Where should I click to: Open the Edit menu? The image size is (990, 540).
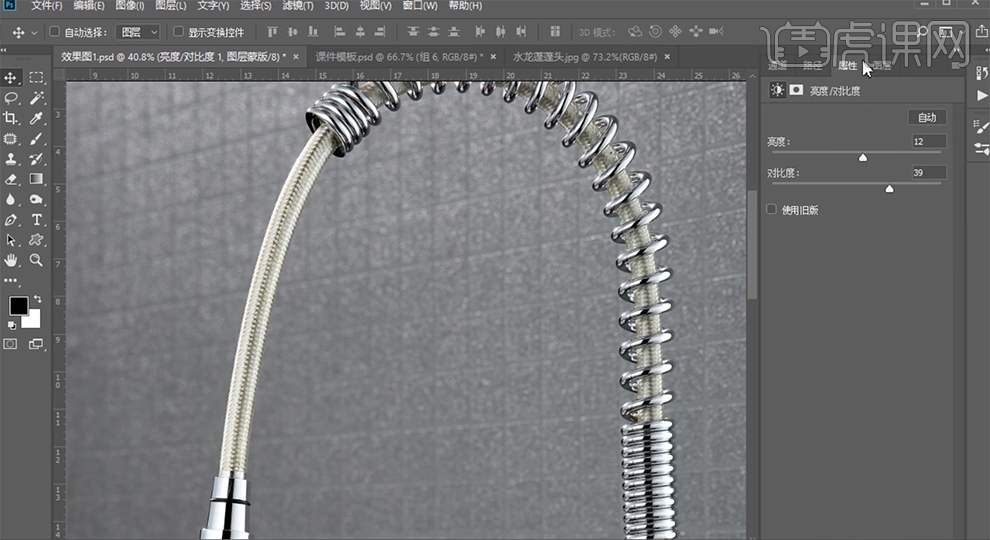[88, 6]
